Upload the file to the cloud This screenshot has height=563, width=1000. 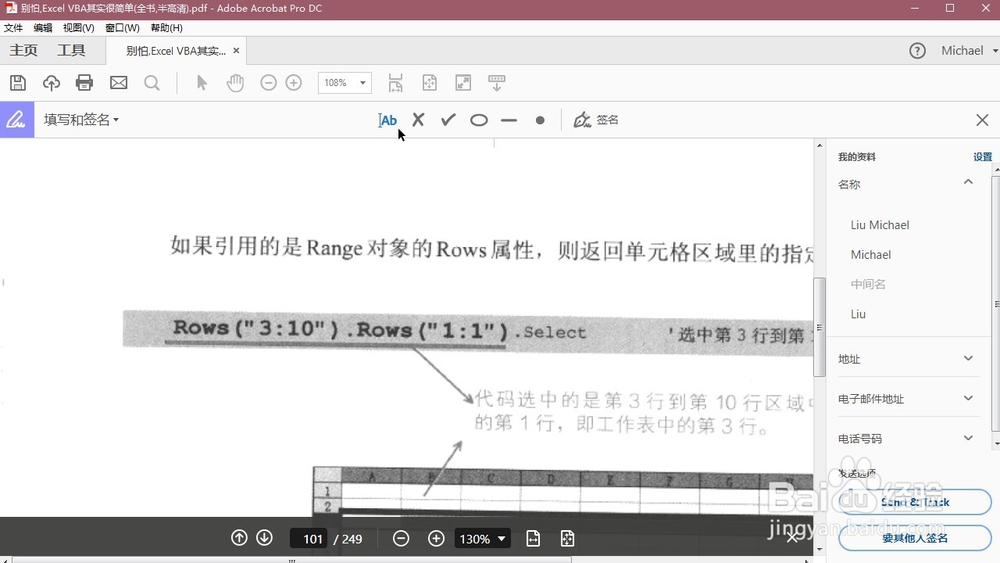point(52,83)
